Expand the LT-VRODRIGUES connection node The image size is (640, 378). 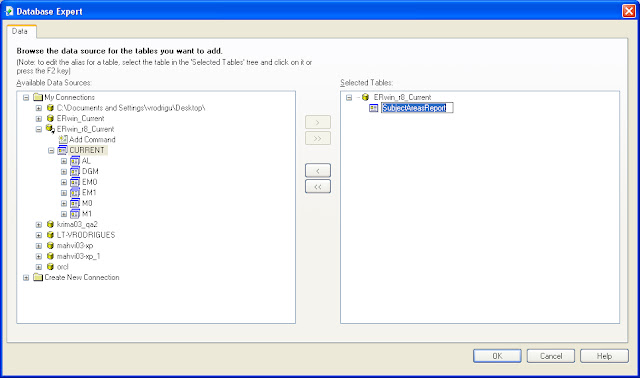(38, 235)
